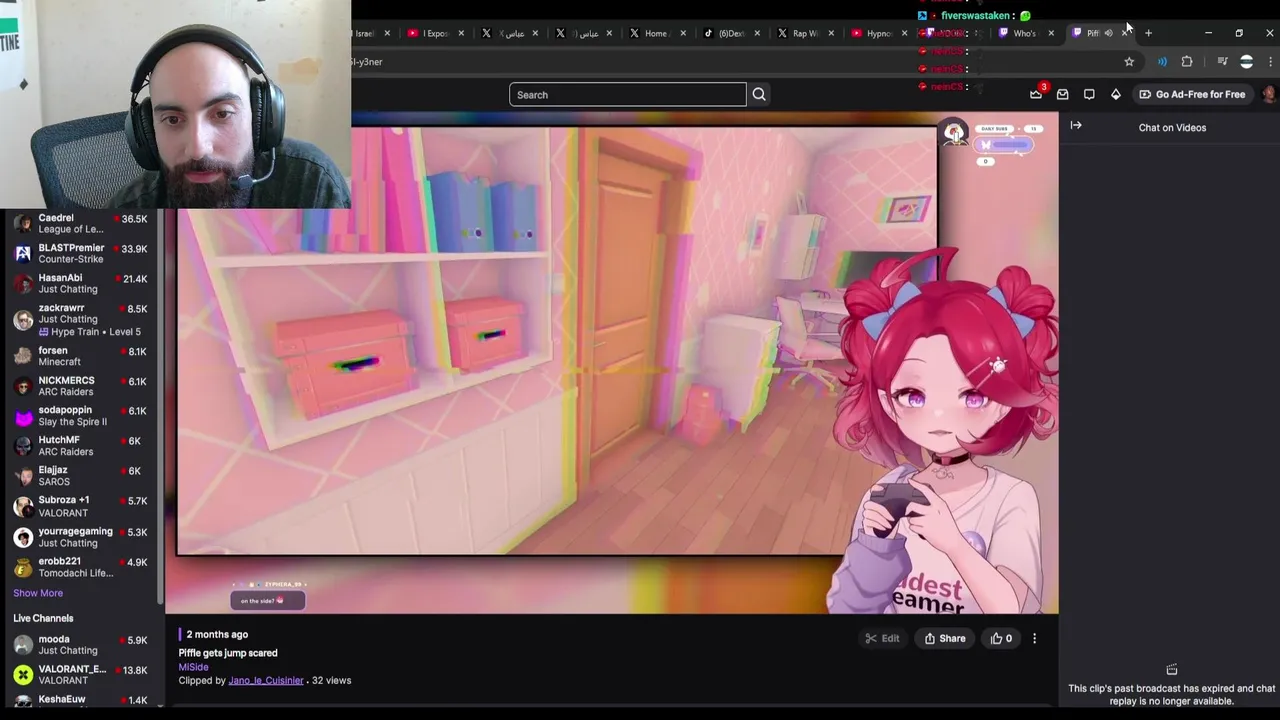Click Go Ad-Free for Free button

[1192, 94]
